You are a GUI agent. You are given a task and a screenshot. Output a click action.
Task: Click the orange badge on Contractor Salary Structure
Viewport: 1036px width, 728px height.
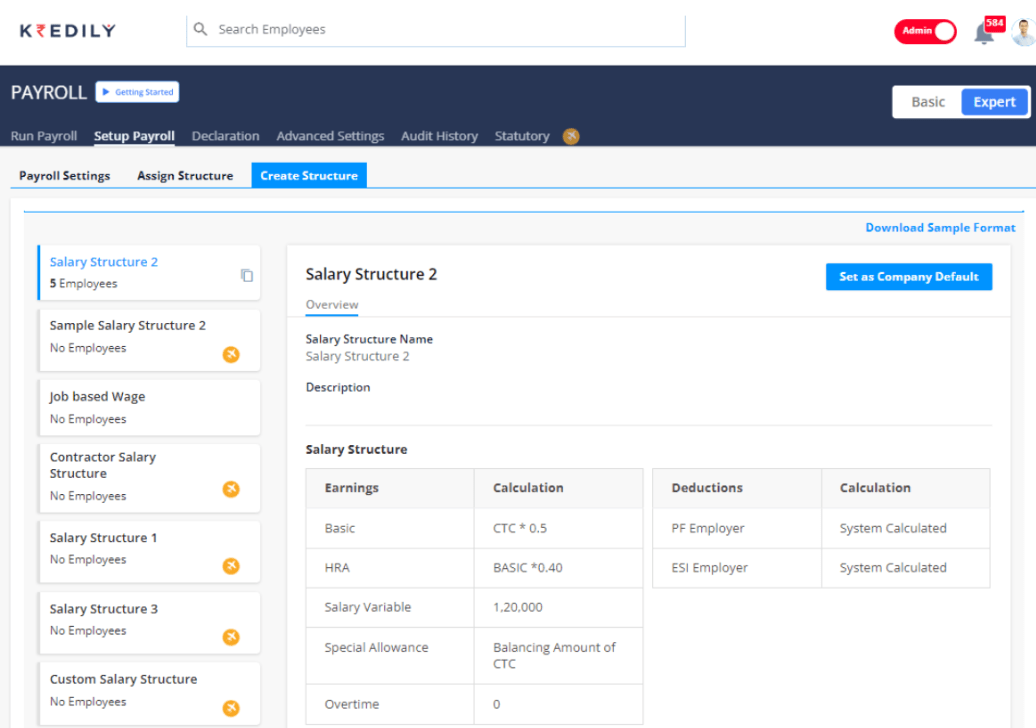(x=231, y=489)
